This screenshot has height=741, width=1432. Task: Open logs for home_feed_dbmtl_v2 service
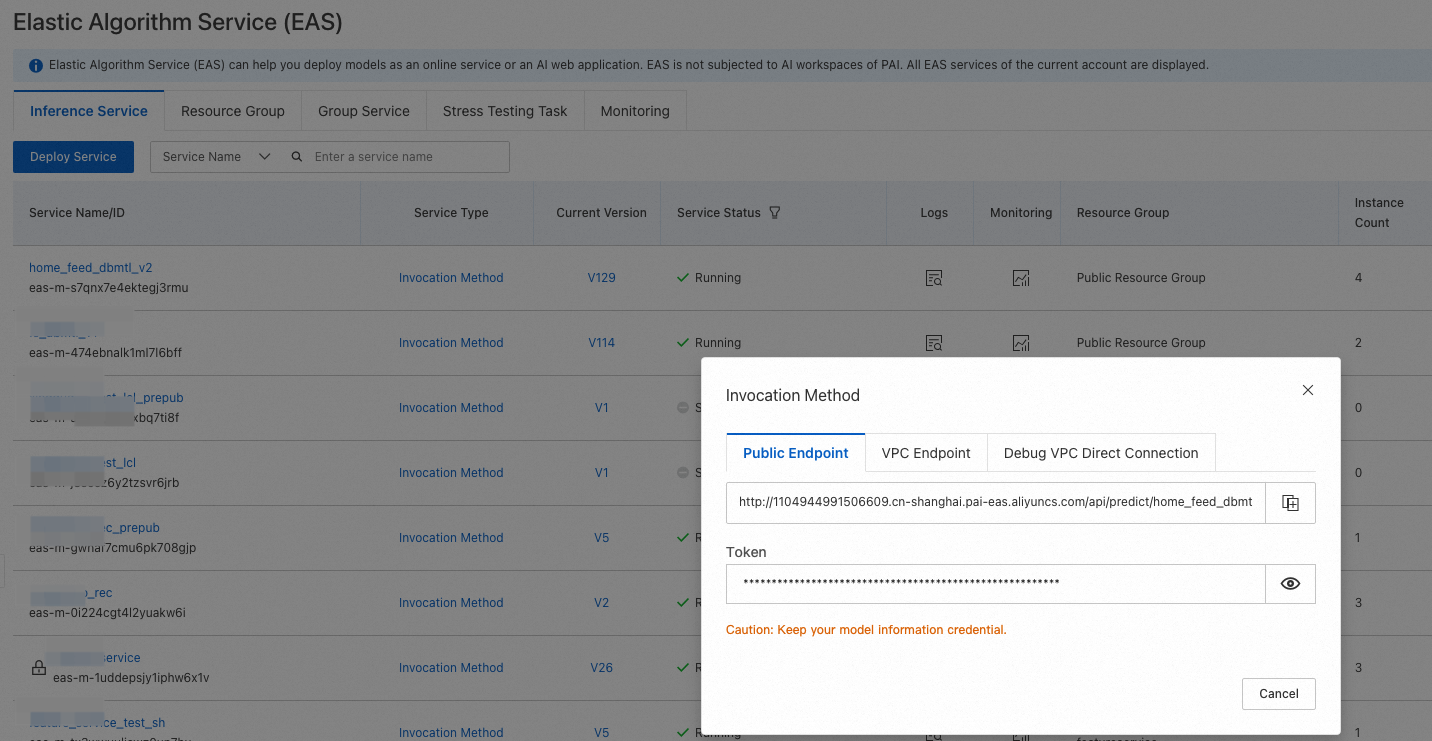coord(934,278)
